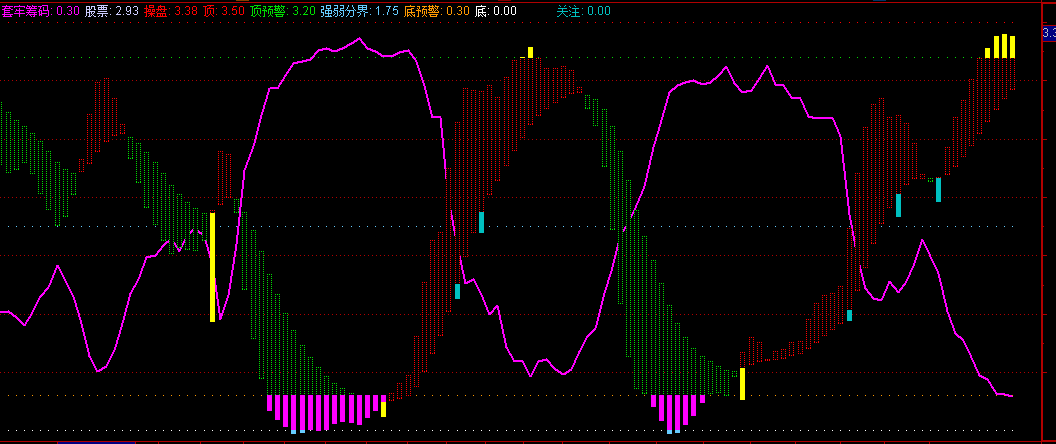Select the small yellow marker at top center
Image resolution: width=1056 pixels, height=444 pixels.
tap(531, 52)
